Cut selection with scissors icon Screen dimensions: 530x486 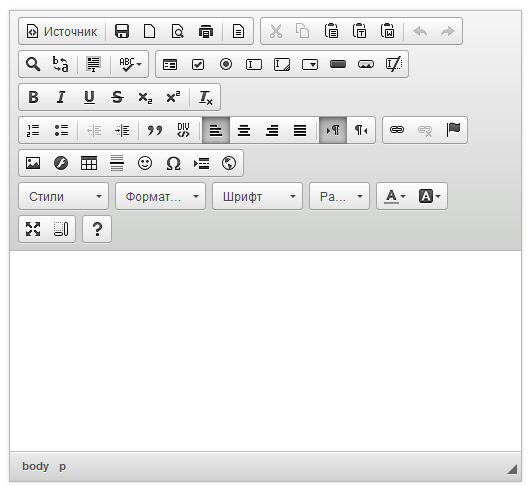pos(275,31)
